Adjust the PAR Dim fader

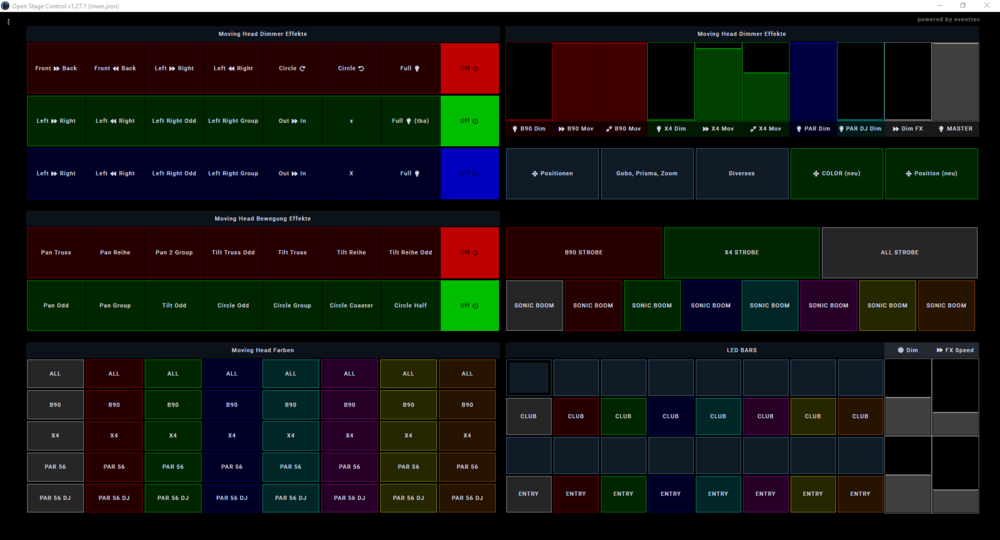[813, 82]
